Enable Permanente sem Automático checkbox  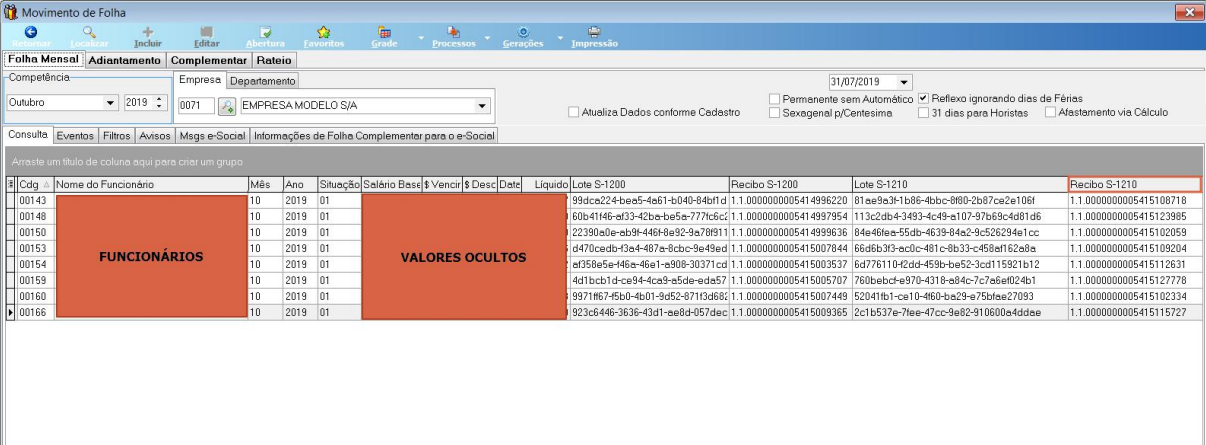tap(774, 99)
